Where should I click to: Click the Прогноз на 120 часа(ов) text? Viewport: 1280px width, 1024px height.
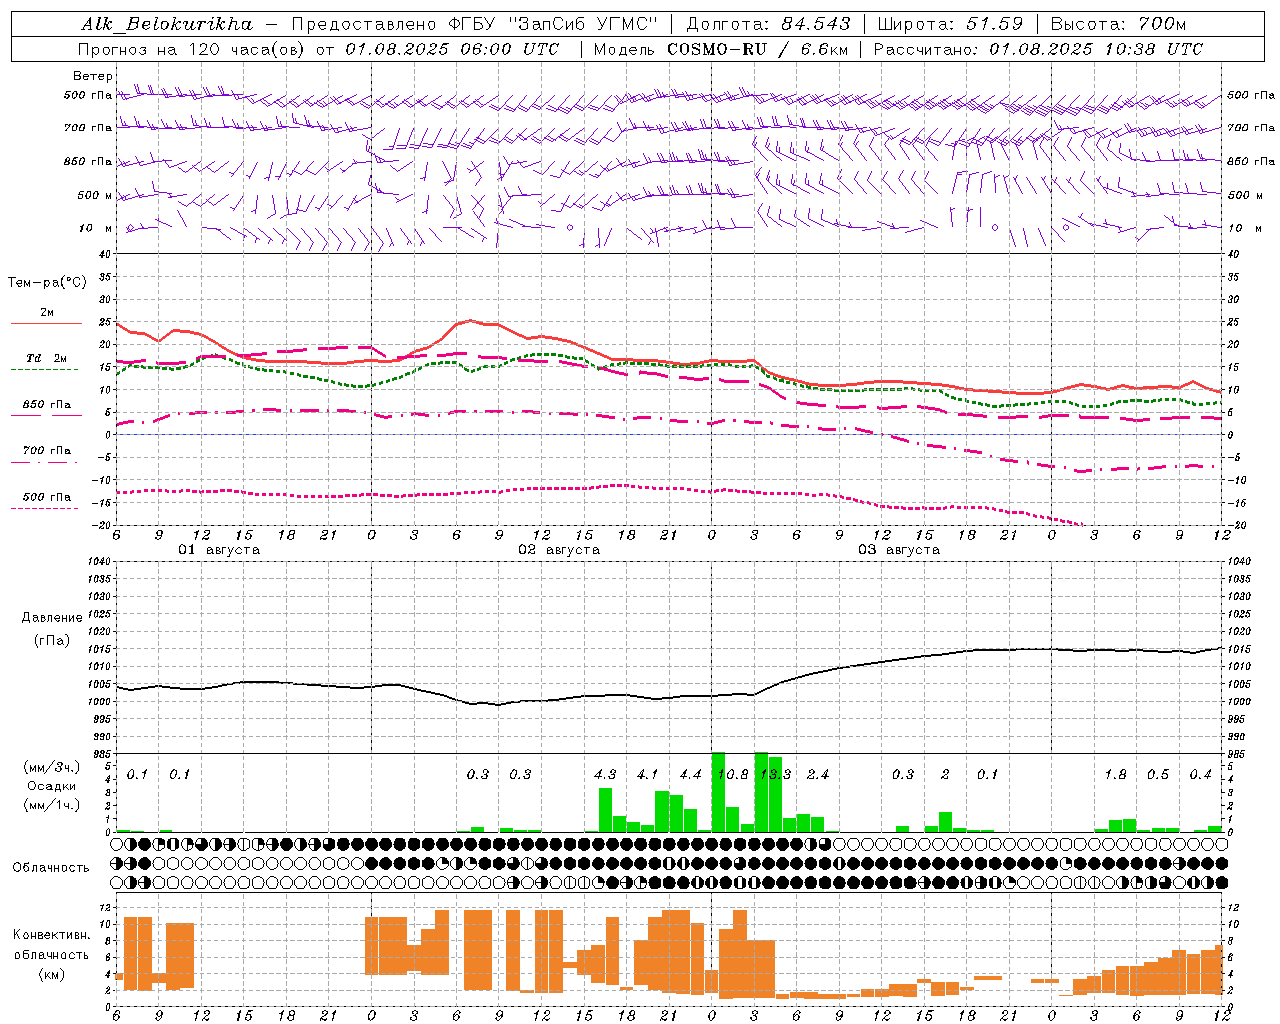click(192, 49)
